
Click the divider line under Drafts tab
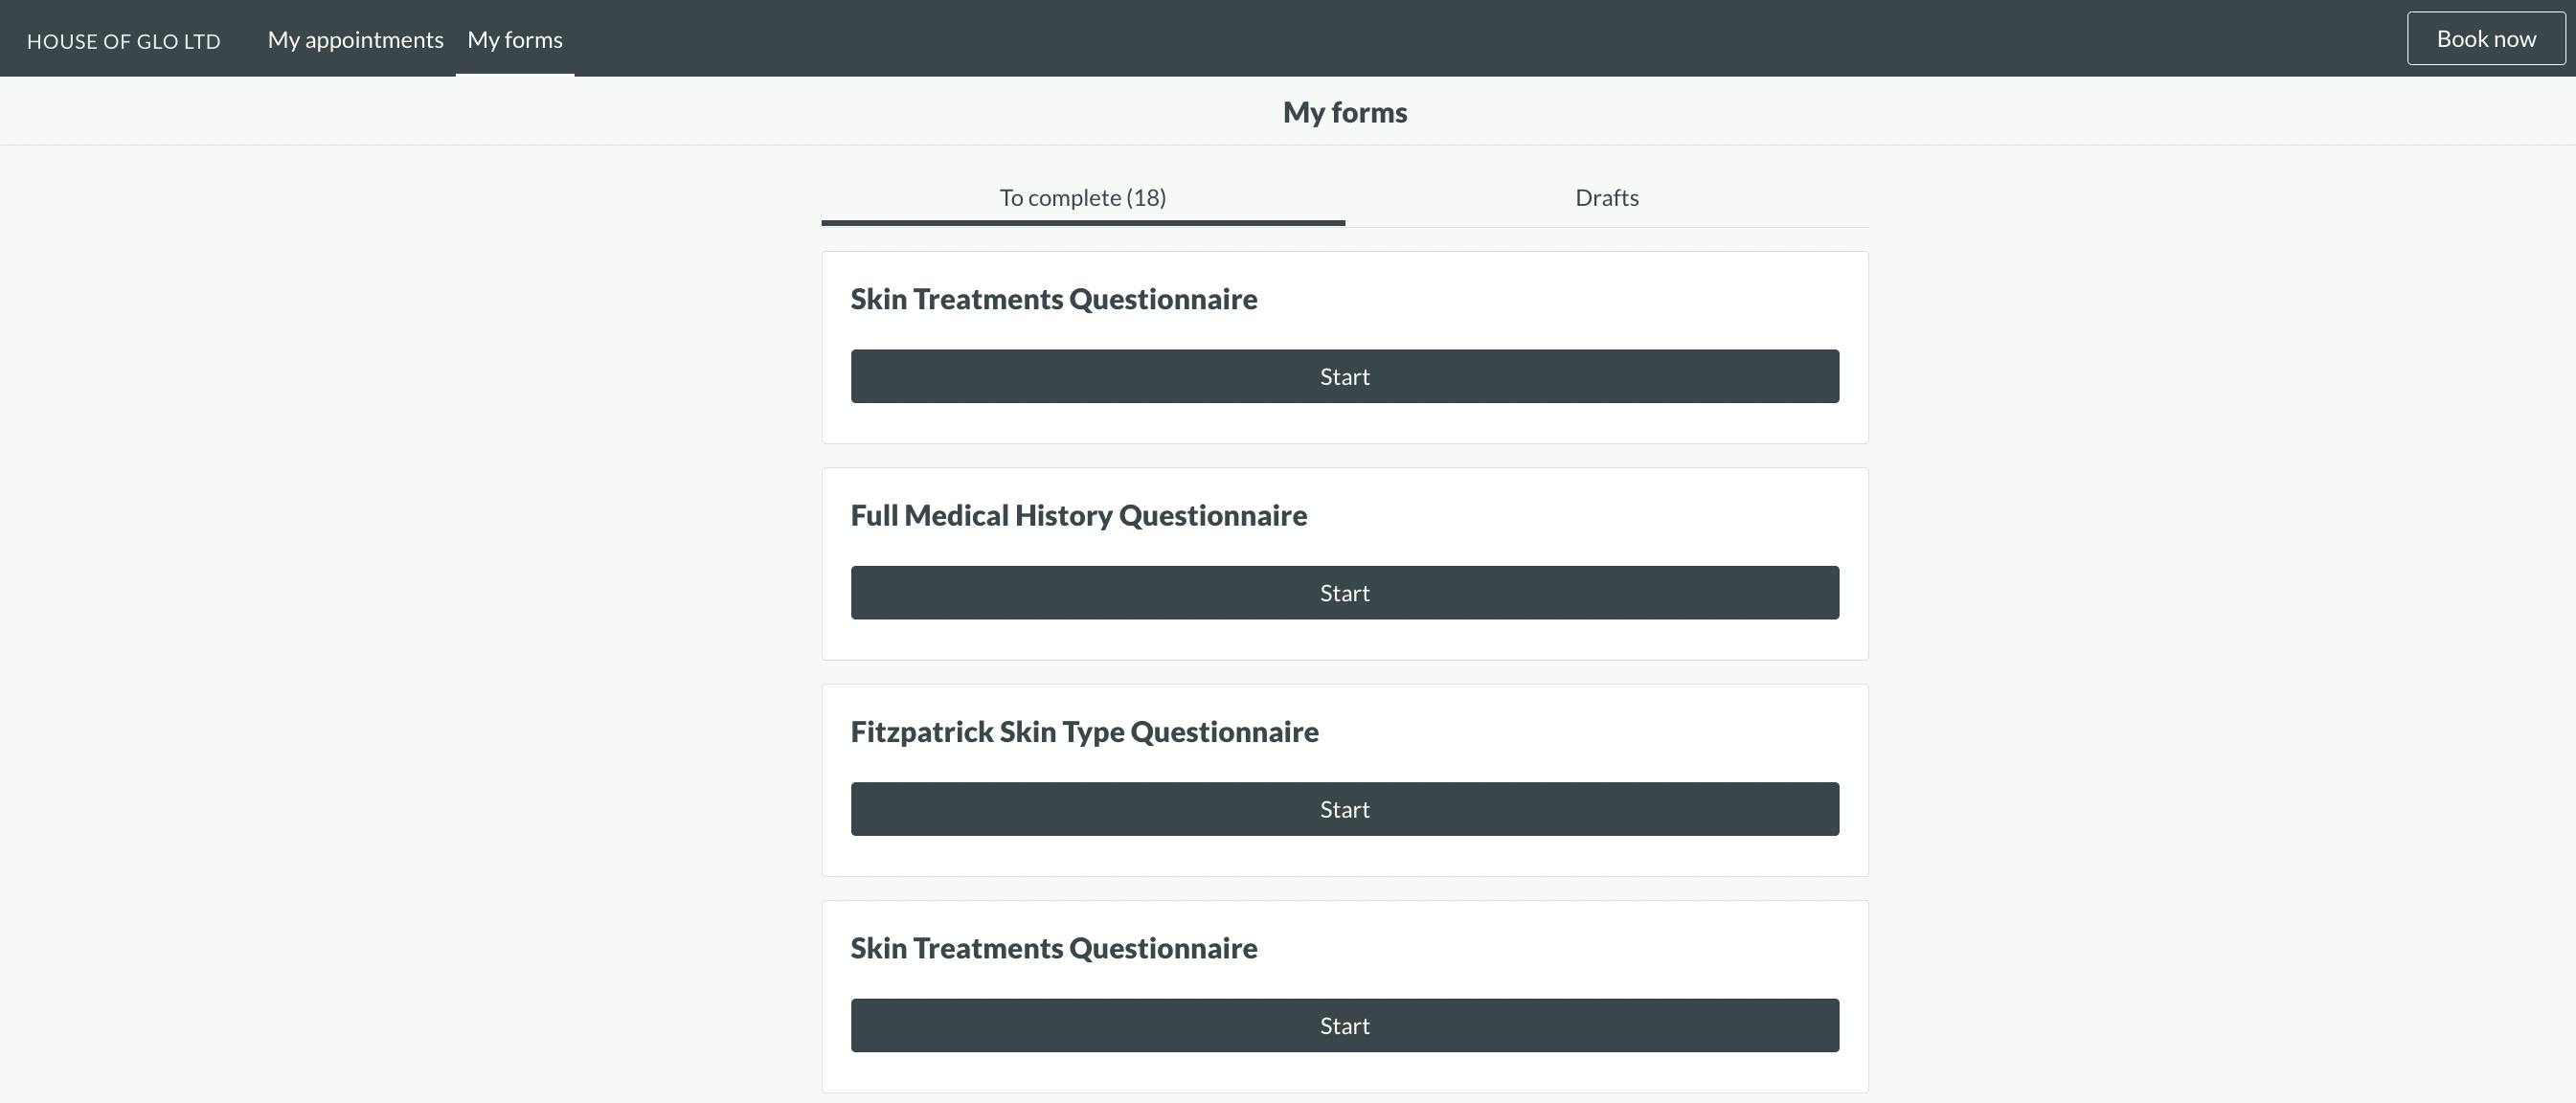click(1606, 227)
